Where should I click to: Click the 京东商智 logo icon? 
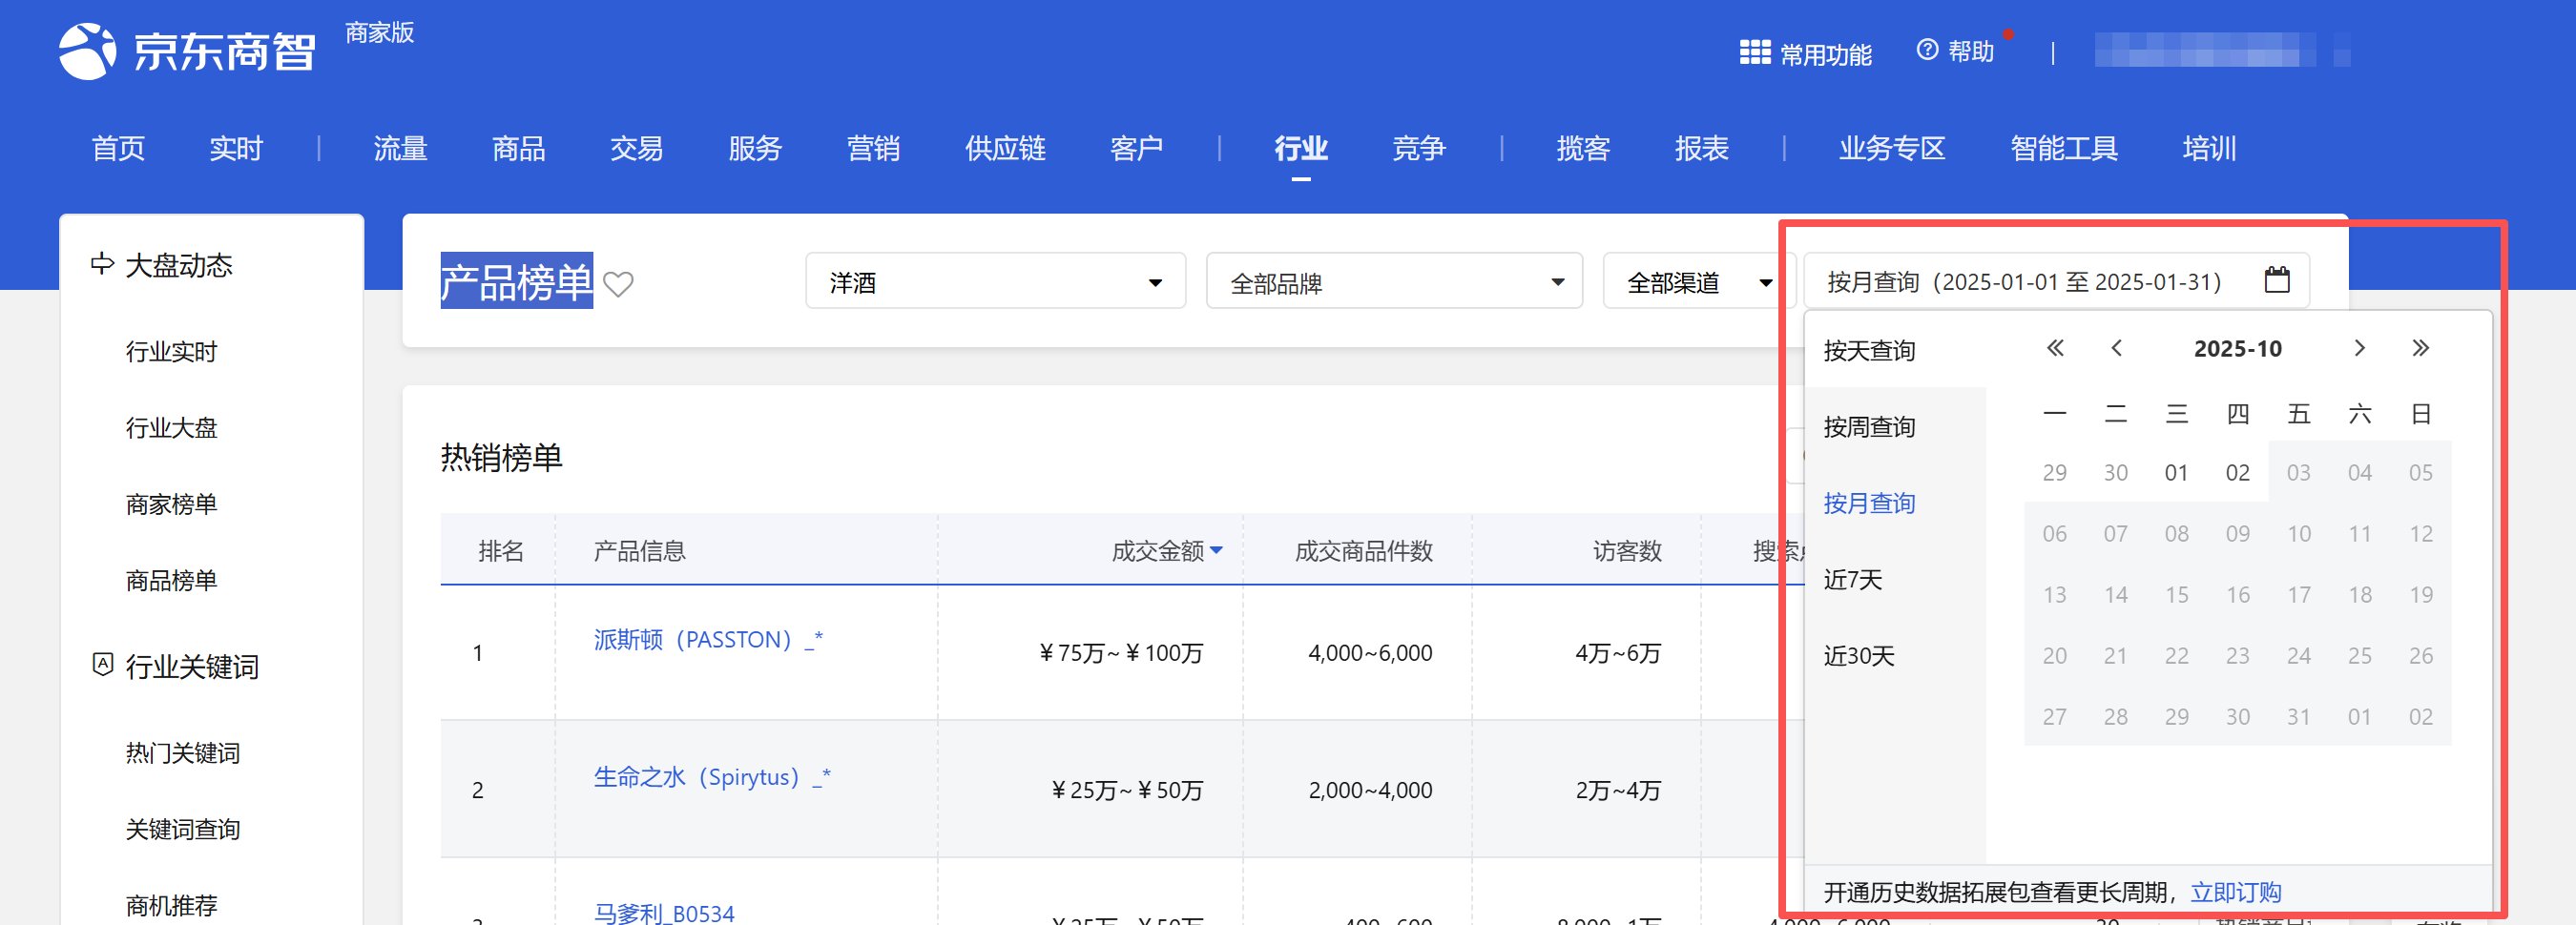click(87, 51)
